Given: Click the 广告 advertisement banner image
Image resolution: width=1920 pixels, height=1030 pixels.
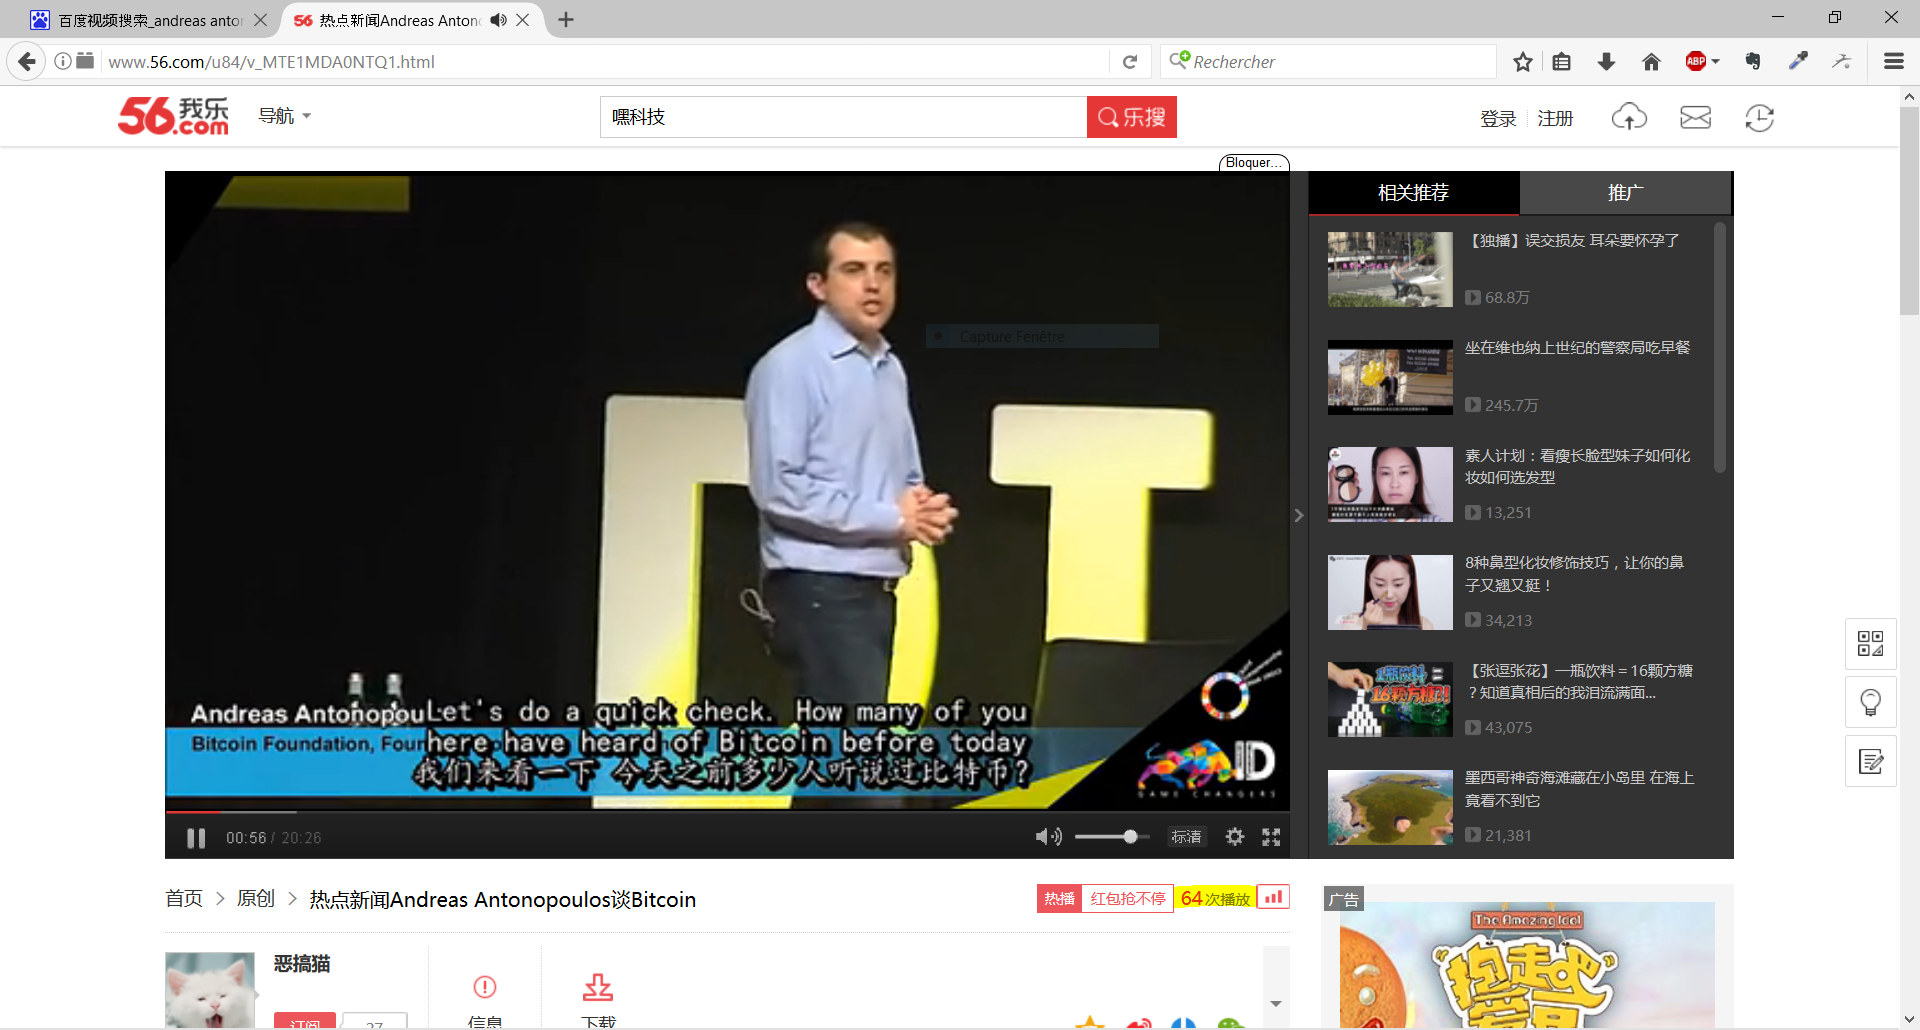Looking at the screenshot, I should [x=1528, y=965].
